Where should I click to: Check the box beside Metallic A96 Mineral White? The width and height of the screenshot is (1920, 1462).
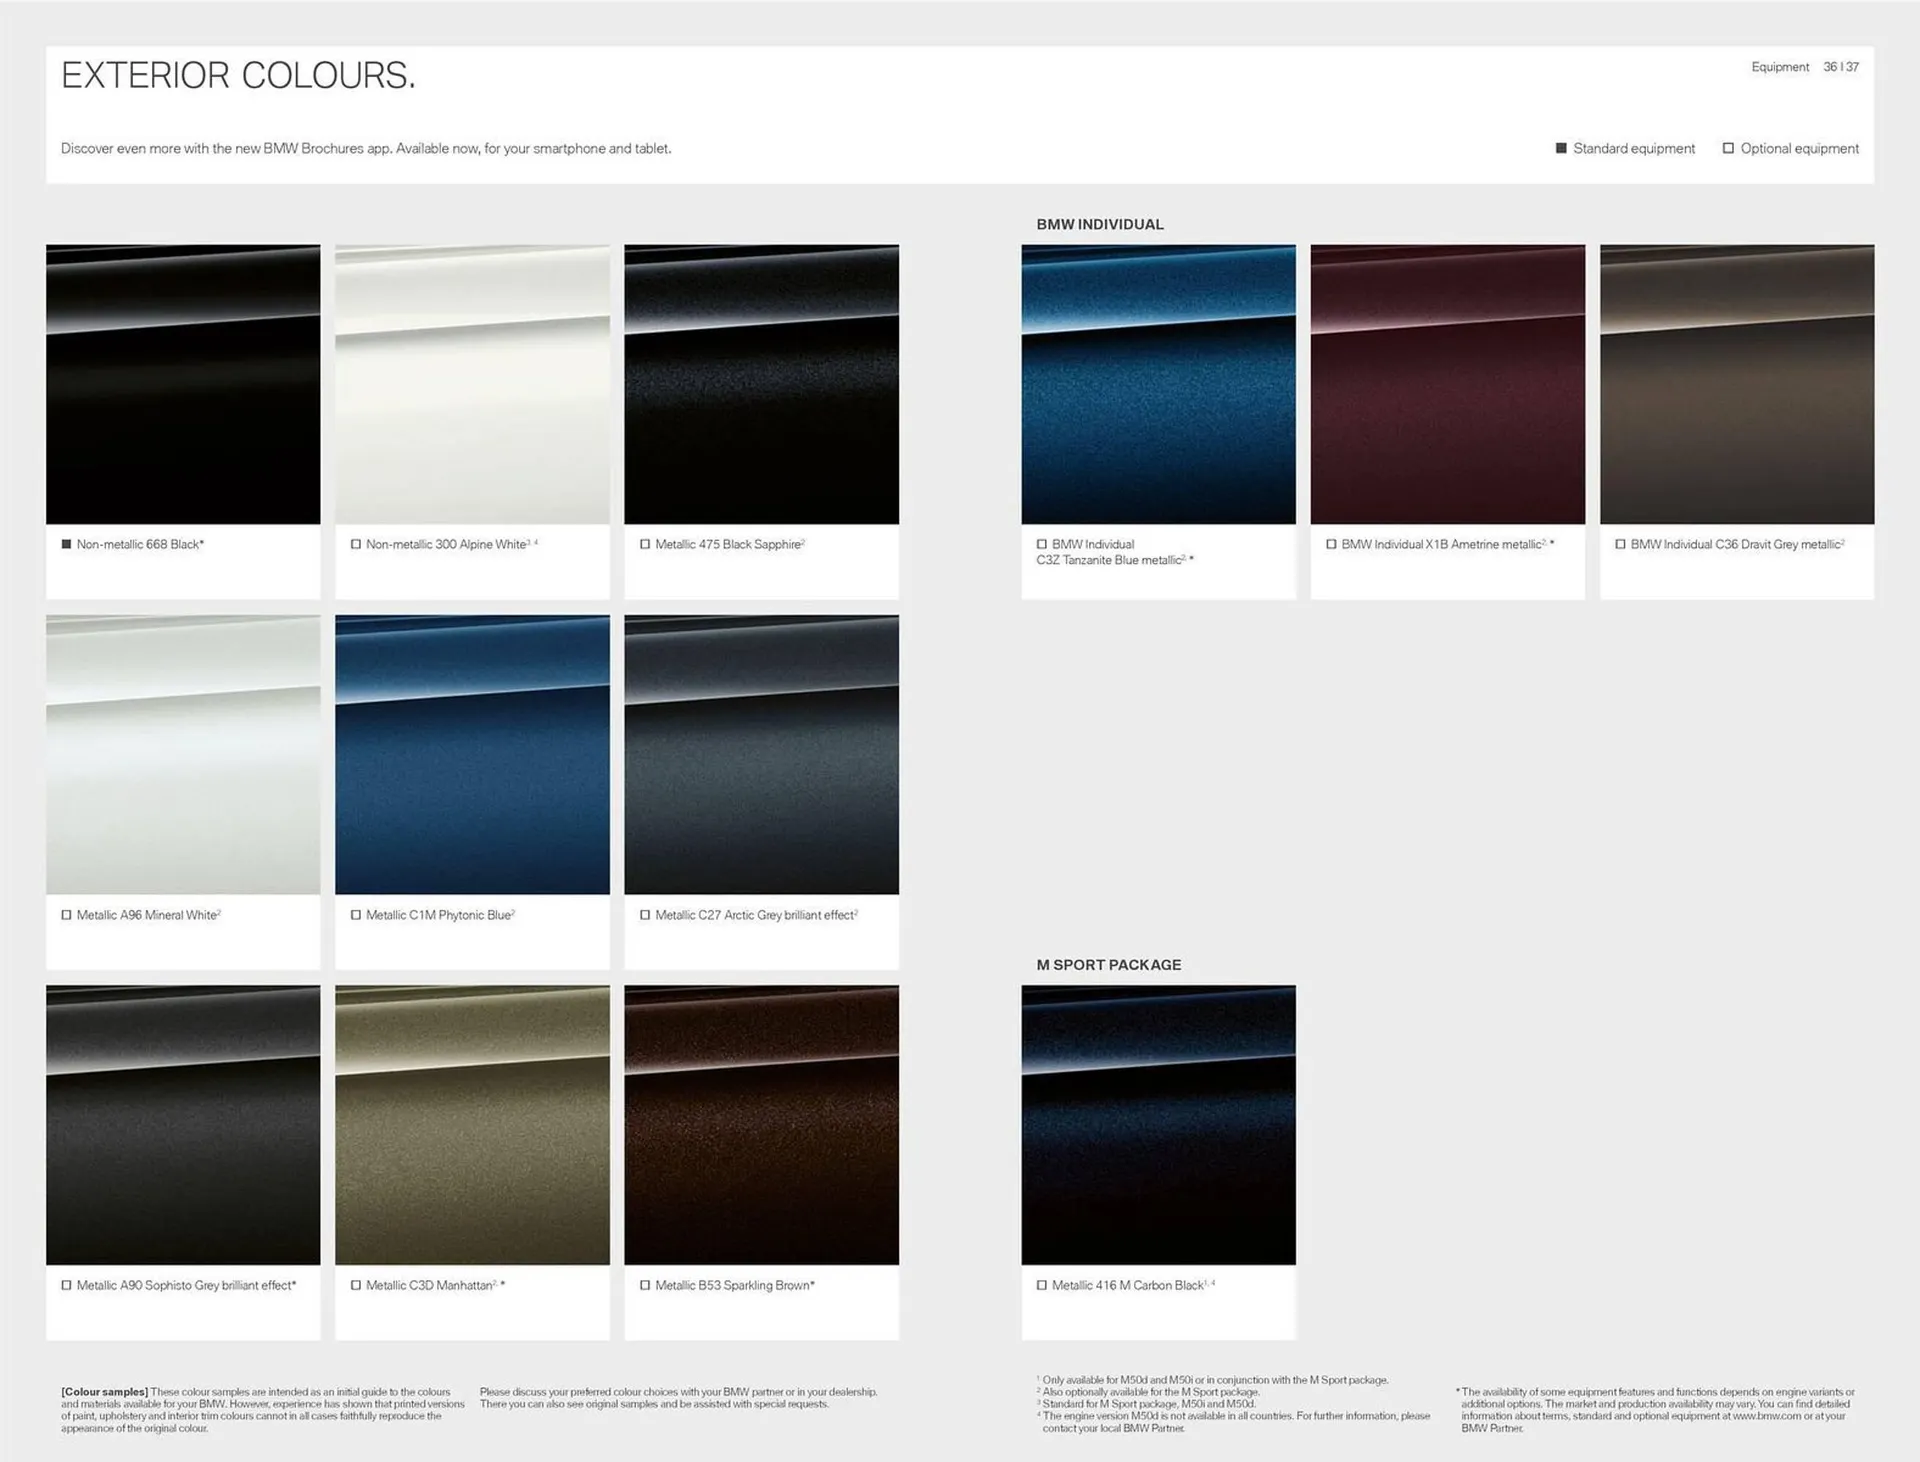[x=67, y=915]
